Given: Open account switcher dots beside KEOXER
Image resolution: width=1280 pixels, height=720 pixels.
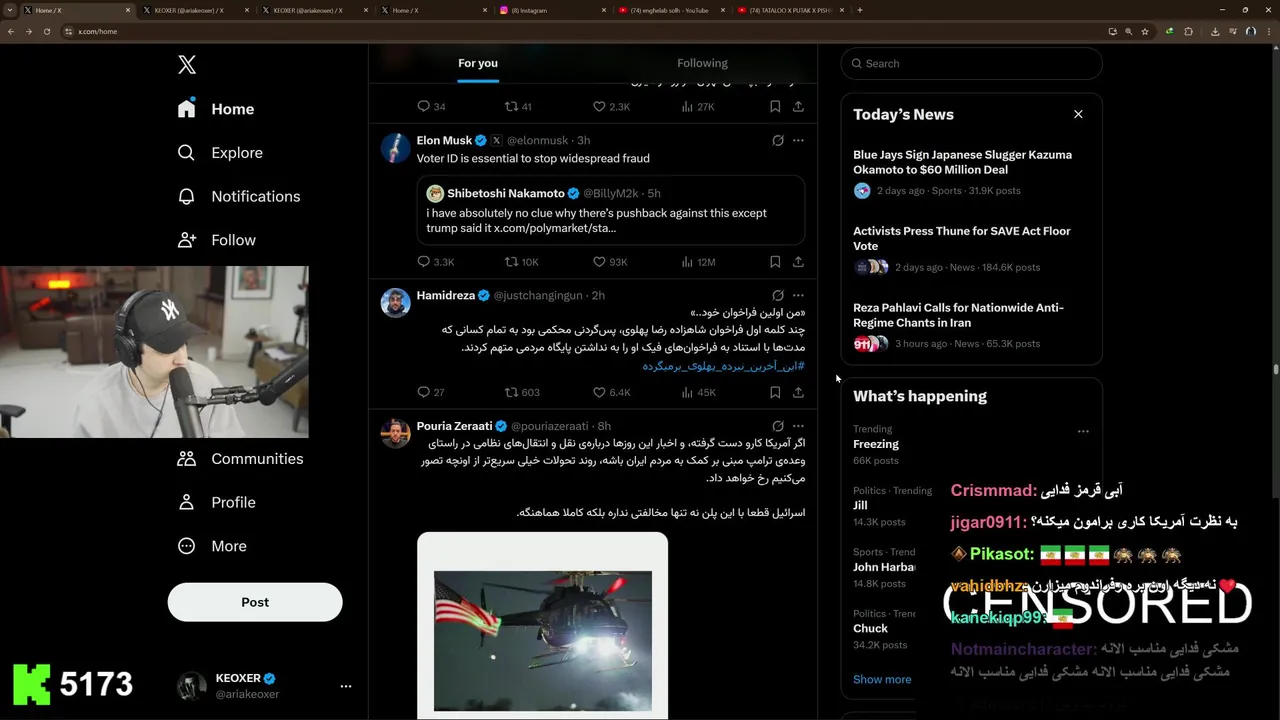Looking at the screenshot, I should point(346,686).
